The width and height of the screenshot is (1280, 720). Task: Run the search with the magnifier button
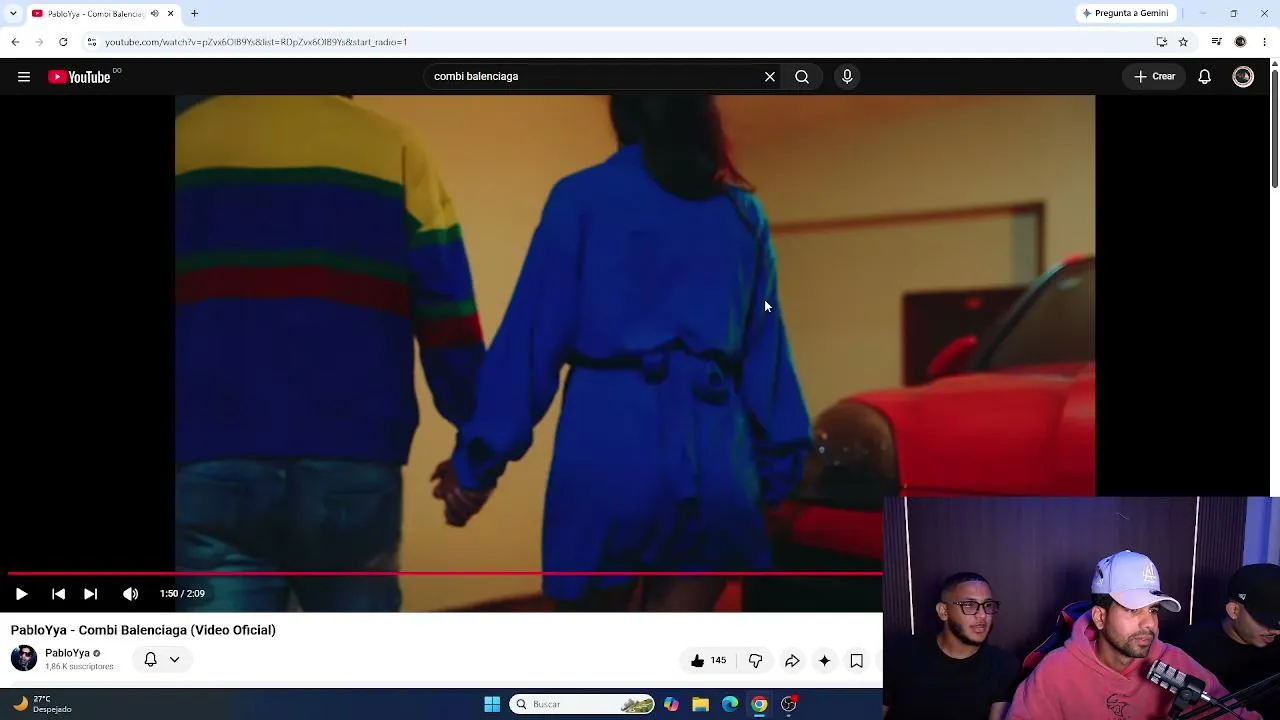(802, 77)
